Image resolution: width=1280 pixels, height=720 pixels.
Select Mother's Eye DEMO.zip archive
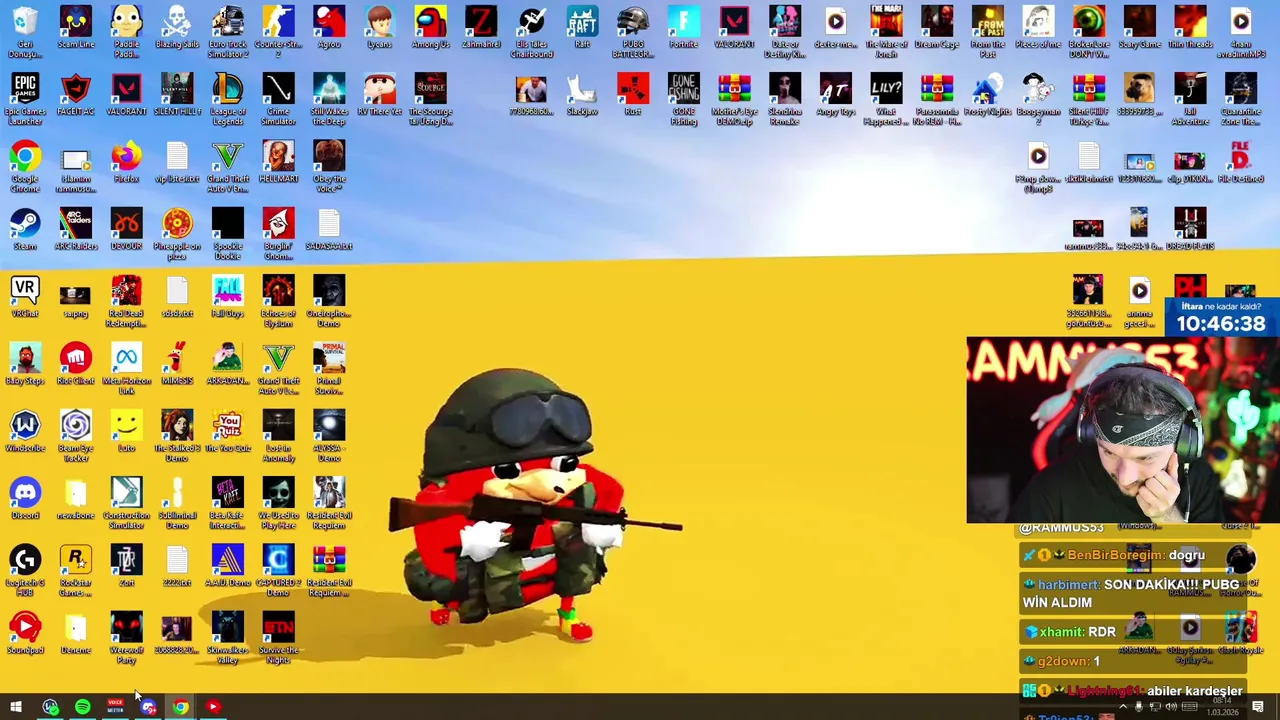[734, 99]
